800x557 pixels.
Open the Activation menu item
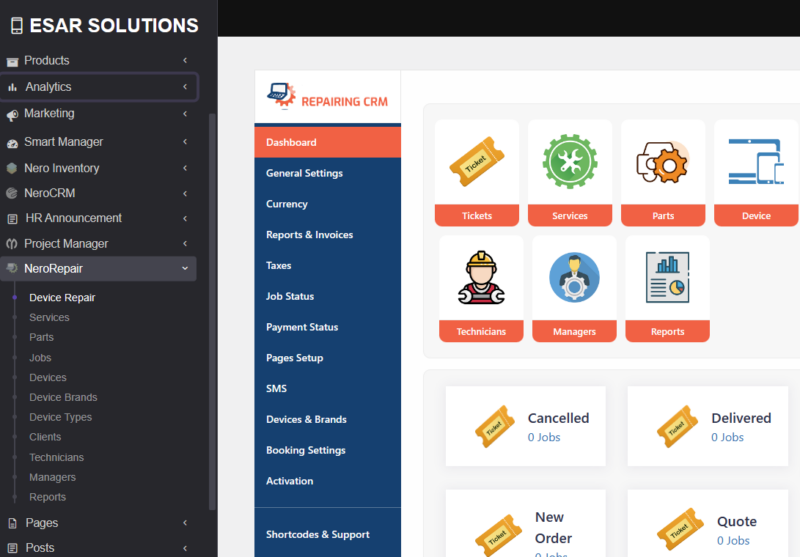(328, 481)
